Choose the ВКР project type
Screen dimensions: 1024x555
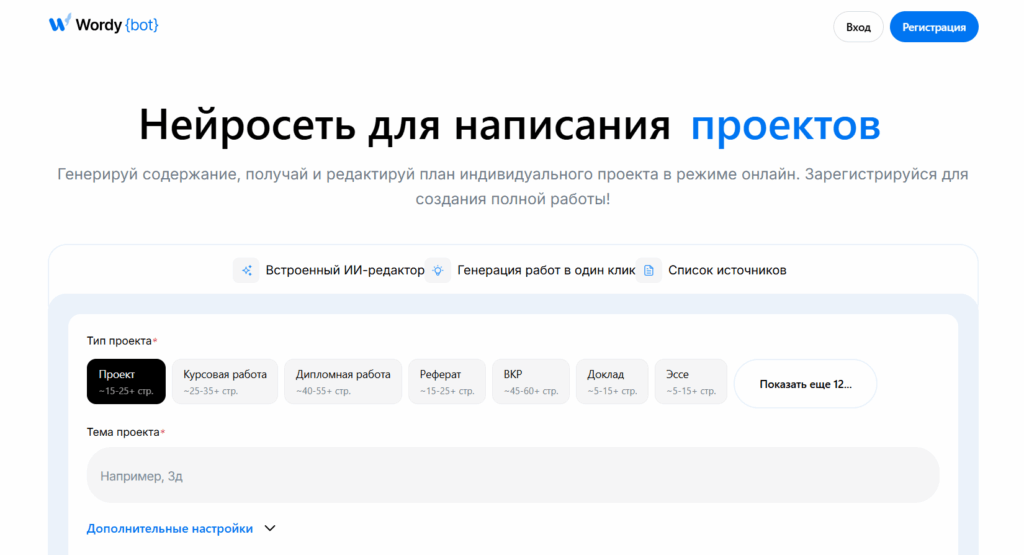(531, 381)
